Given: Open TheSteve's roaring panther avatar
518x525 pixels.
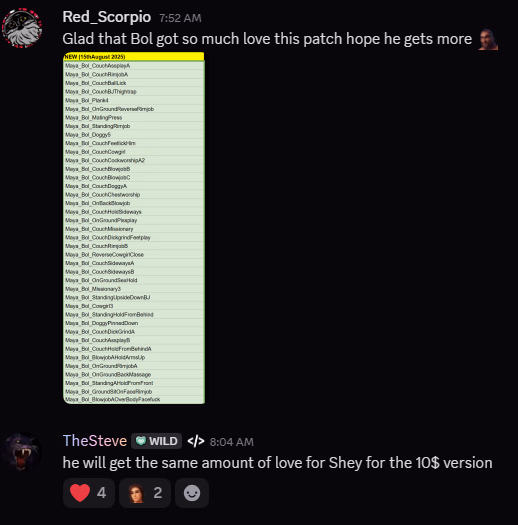Looking at the screenshot, I should click(22, 452).
